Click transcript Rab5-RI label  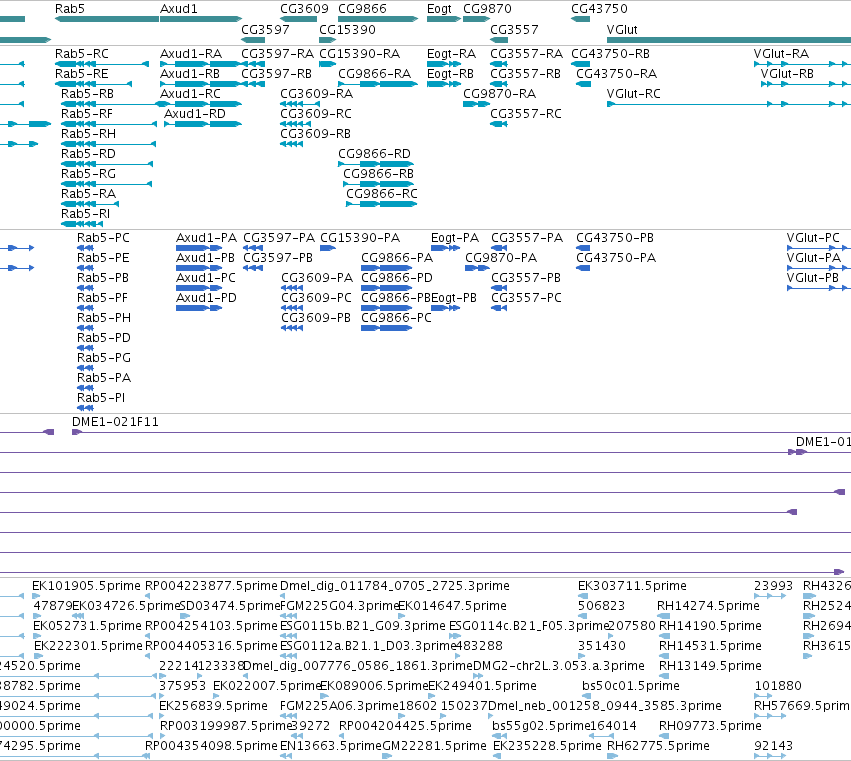85,214
